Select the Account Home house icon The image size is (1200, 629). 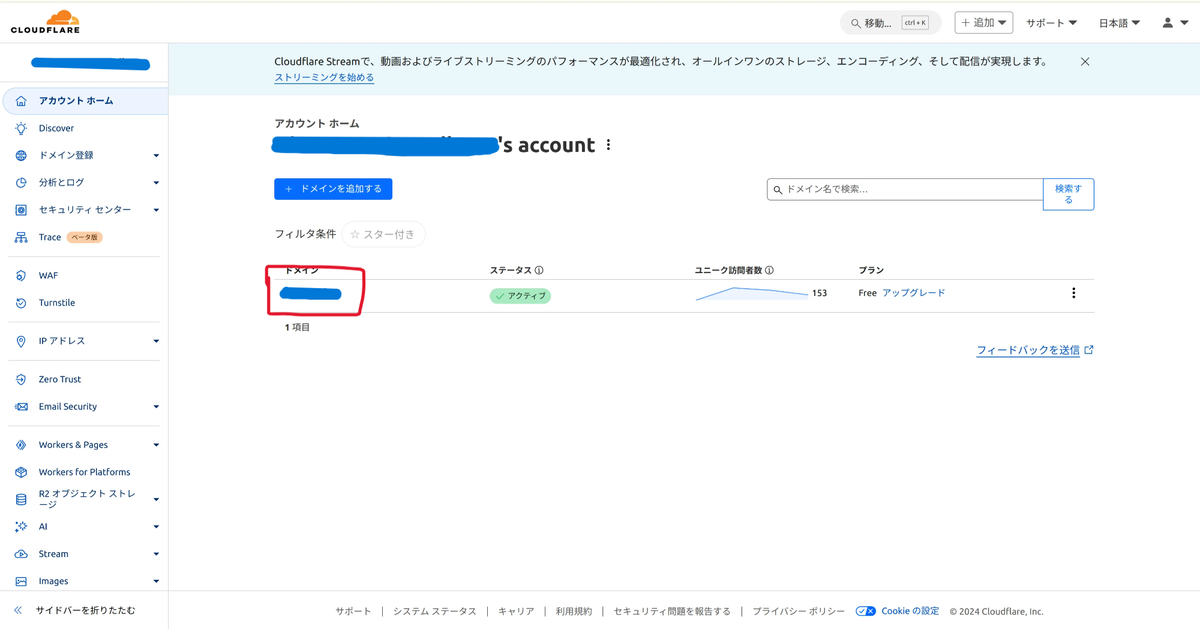tap(21, 101)
